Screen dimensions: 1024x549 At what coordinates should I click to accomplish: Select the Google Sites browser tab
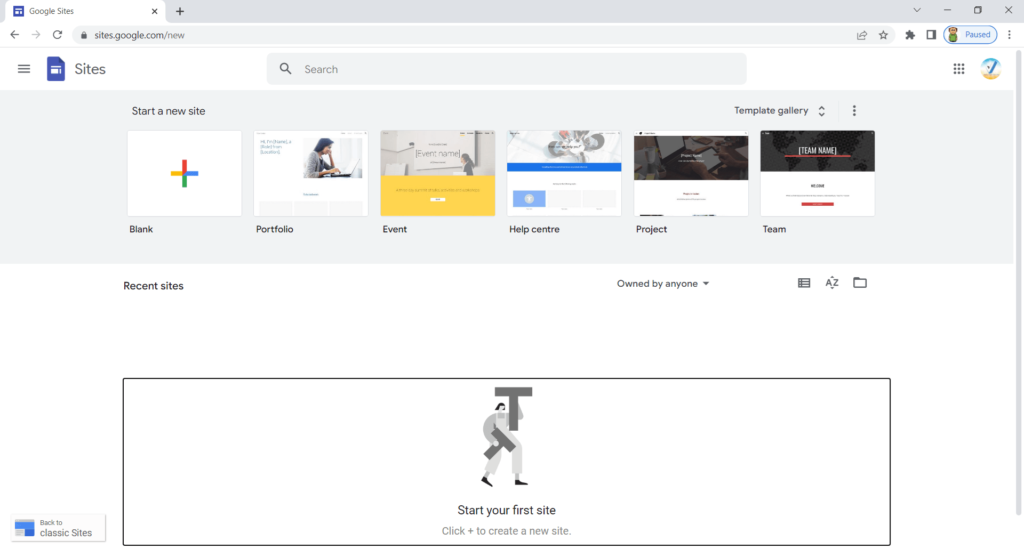click(86, 11)
